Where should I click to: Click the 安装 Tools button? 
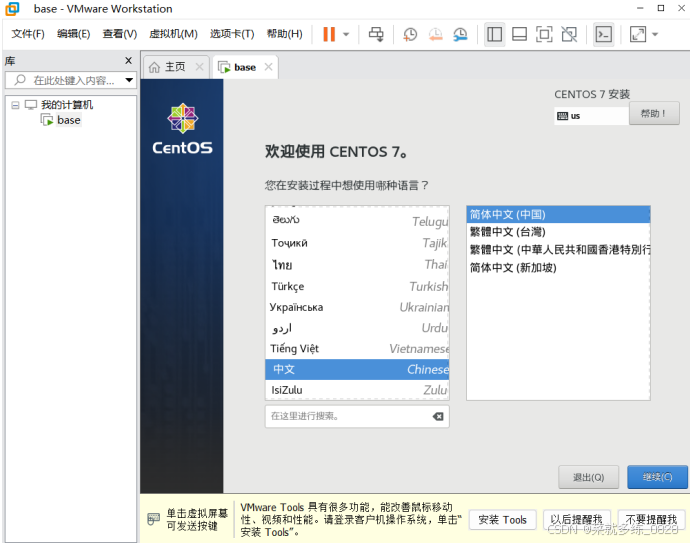pos(503,520)
